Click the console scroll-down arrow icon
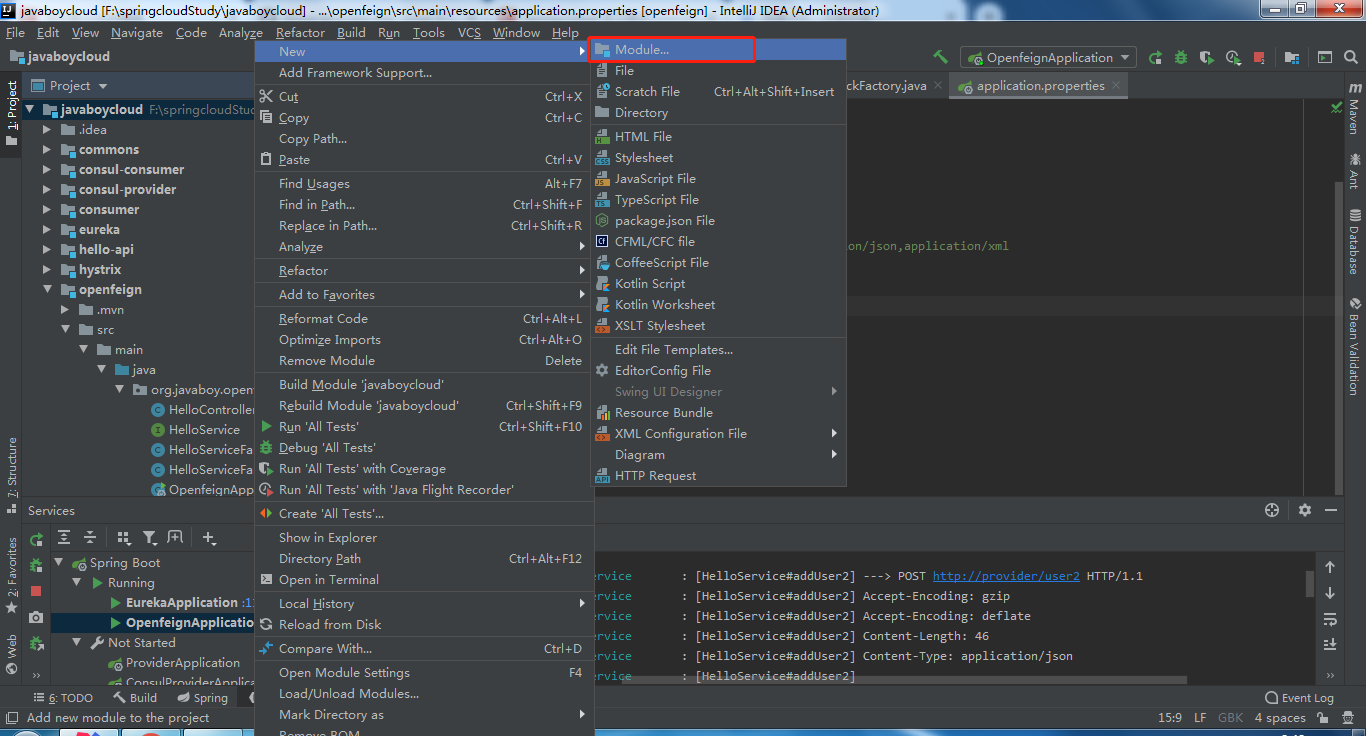Viewport: 1366px width, 736px height. tap(1330, 593)
